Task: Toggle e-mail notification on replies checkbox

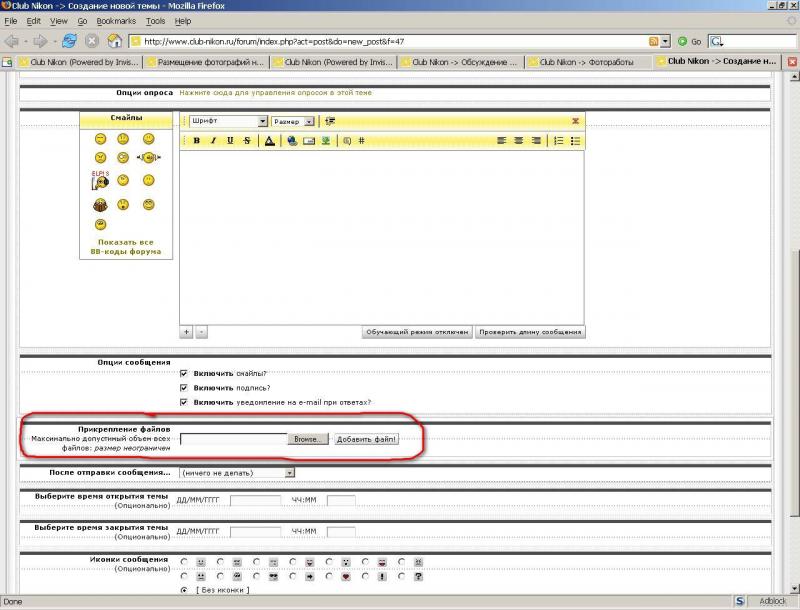Action: click(x=184, y=402)
